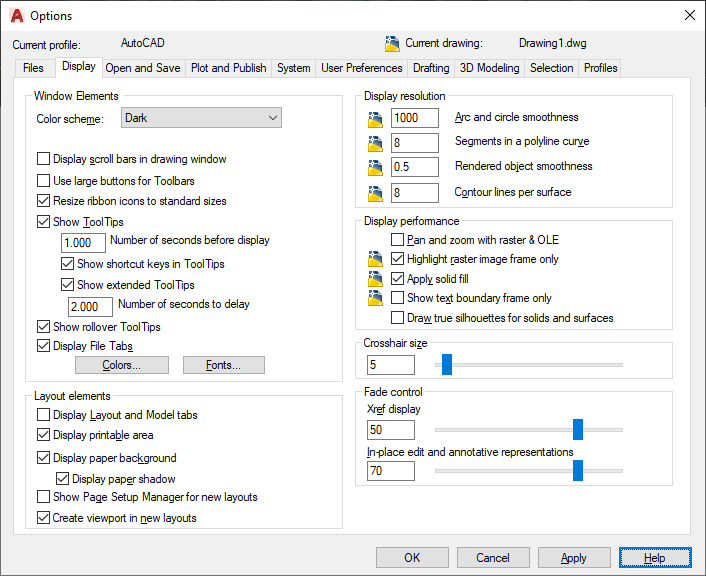Click drawing icon beside Rendered object smoothness
Viewport: 706px width, 576px height.
point(376,166)
